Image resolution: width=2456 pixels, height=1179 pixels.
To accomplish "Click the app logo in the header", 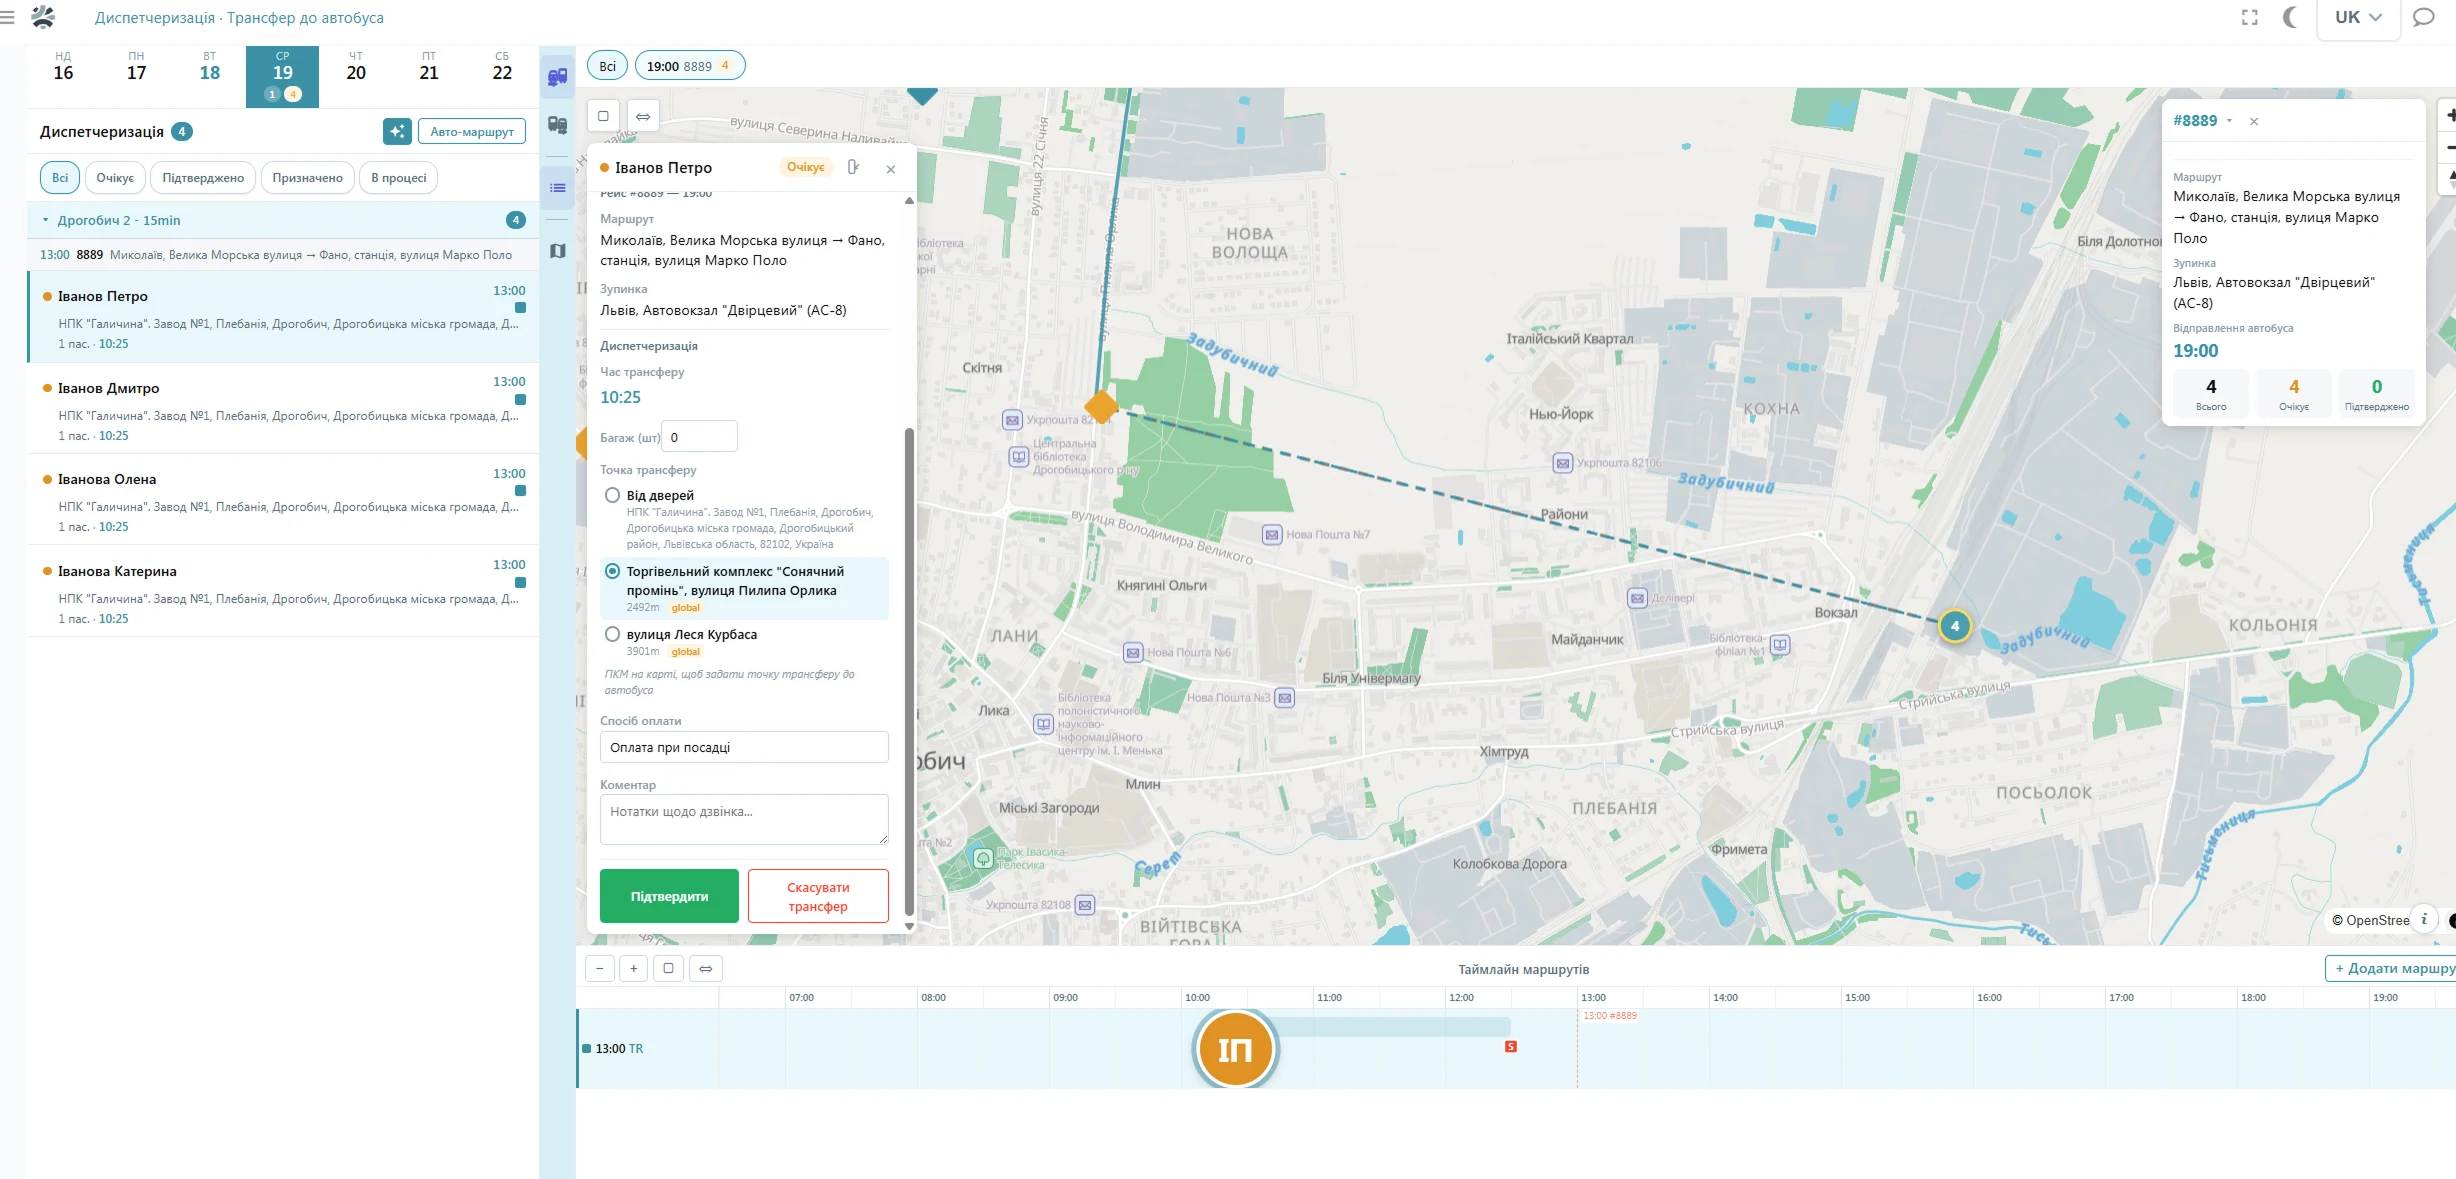I will (43, 17).
